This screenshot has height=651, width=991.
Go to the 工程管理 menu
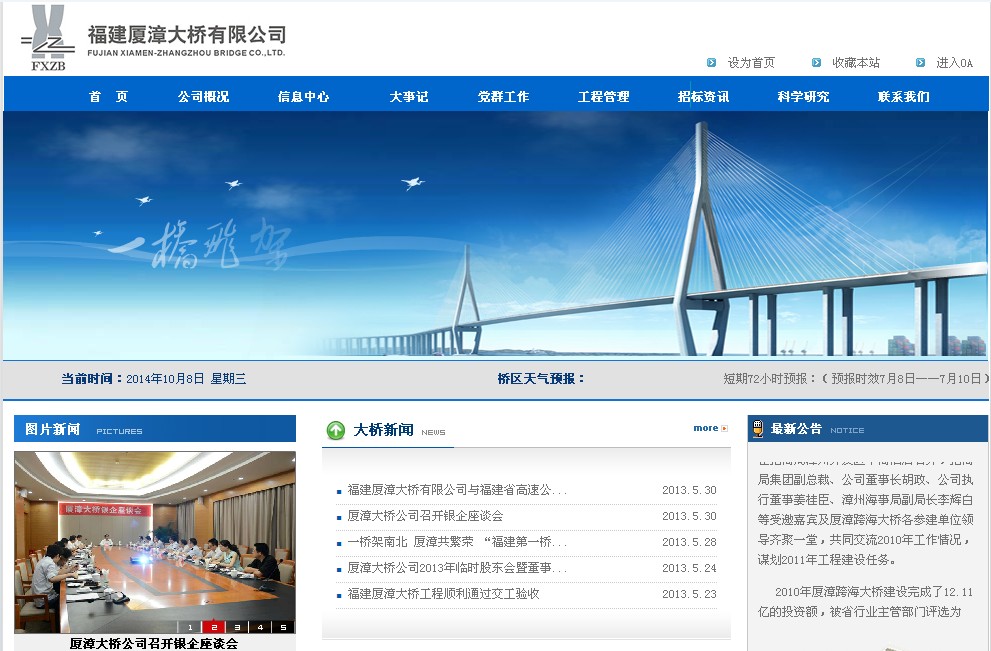[x=603, y=97]
